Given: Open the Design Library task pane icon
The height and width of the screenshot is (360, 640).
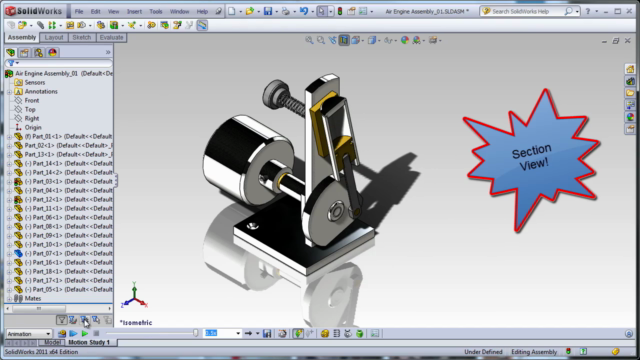Looking at the screenshot, I should coord(630,81).
